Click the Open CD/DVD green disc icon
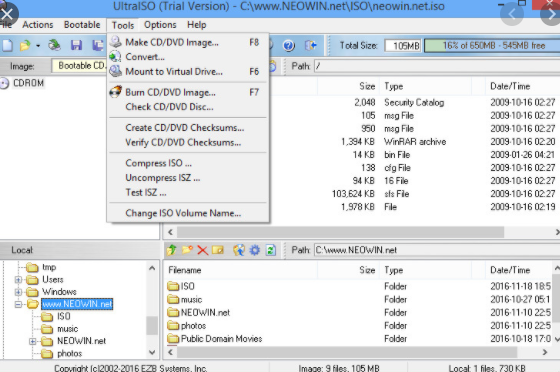The height and width of the screenshot is (372, 560). coord(55,45)
